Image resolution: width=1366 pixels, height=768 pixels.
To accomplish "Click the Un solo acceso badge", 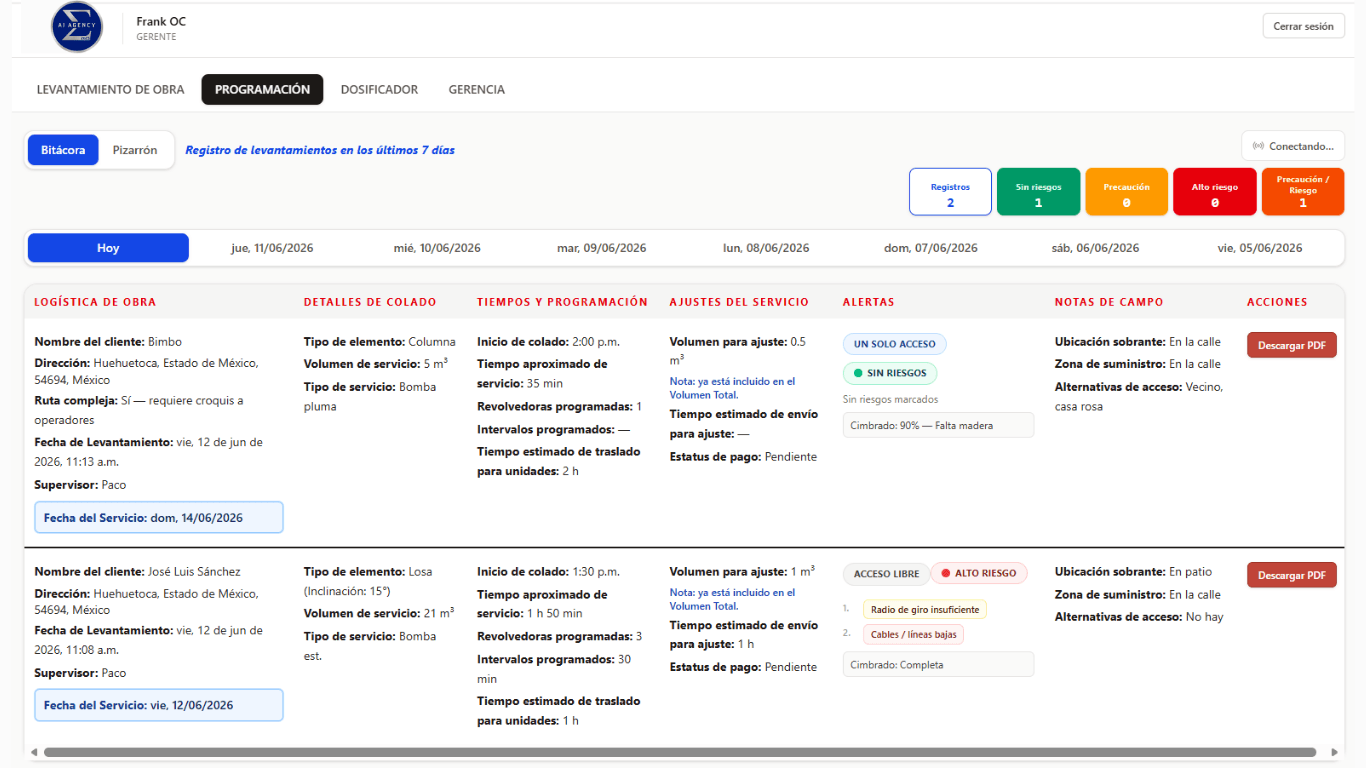I will [x=894, y=344].
